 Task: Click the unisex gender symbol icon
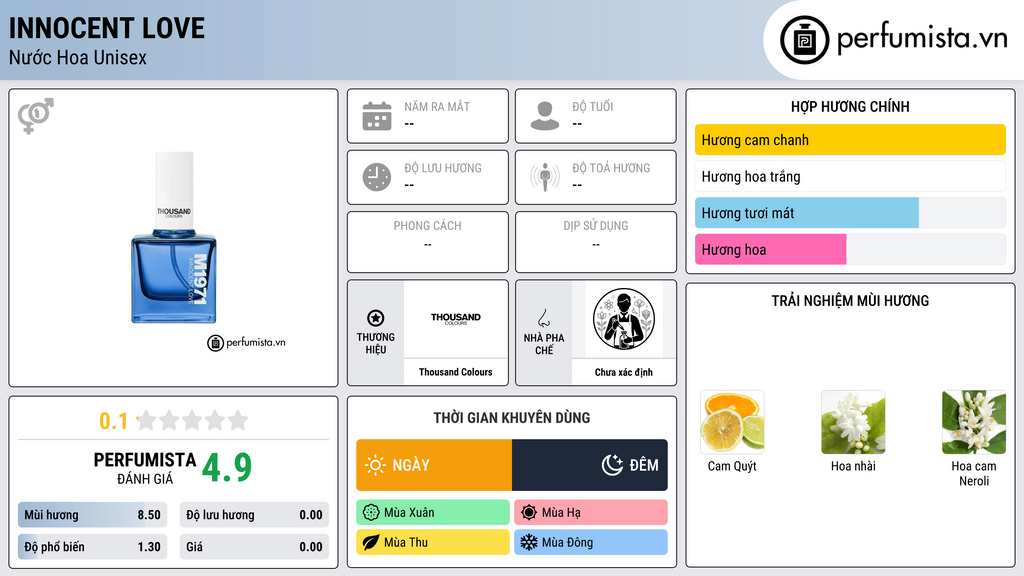click(36, 116)
